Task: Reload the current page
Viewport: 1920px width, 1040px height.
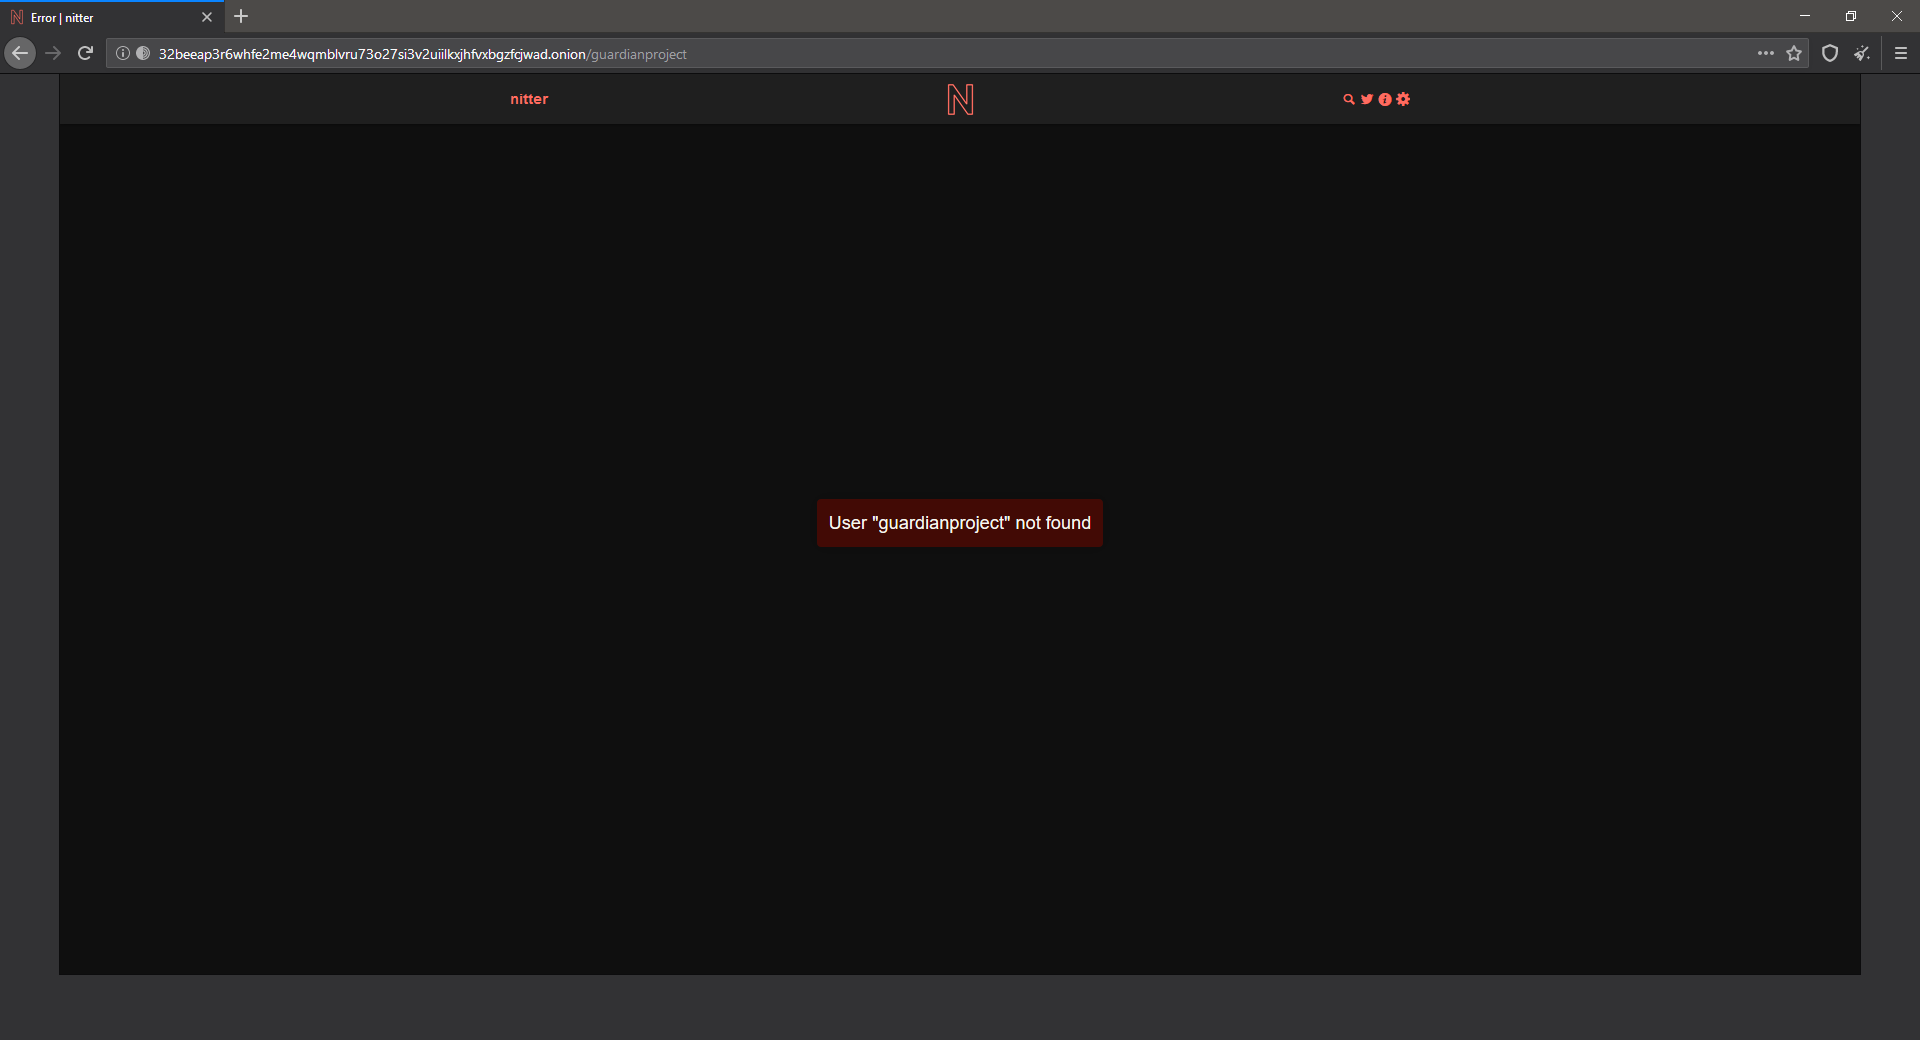Action: [x=85, y=53]
